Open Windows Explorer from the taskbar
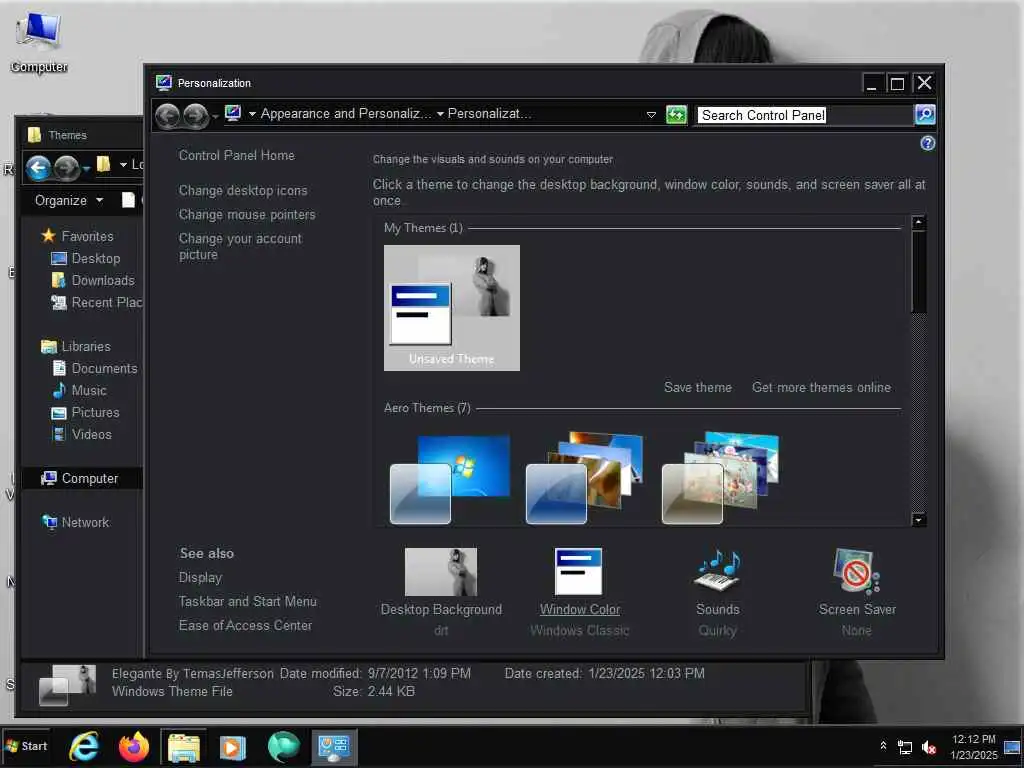This screenshot has width=1024, height=768. (x=184, y=747)
